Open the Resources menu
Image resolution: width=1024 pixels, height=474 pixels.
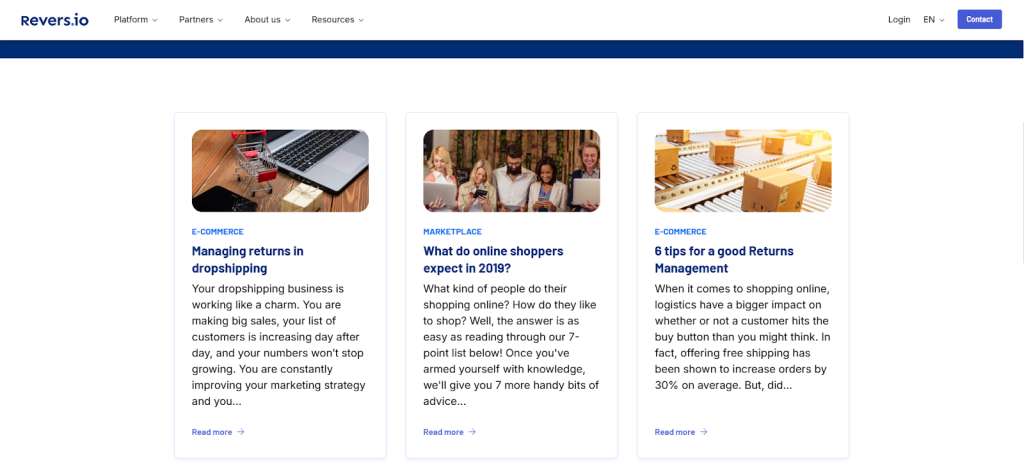pyautogui.click(x=338, y=20)
